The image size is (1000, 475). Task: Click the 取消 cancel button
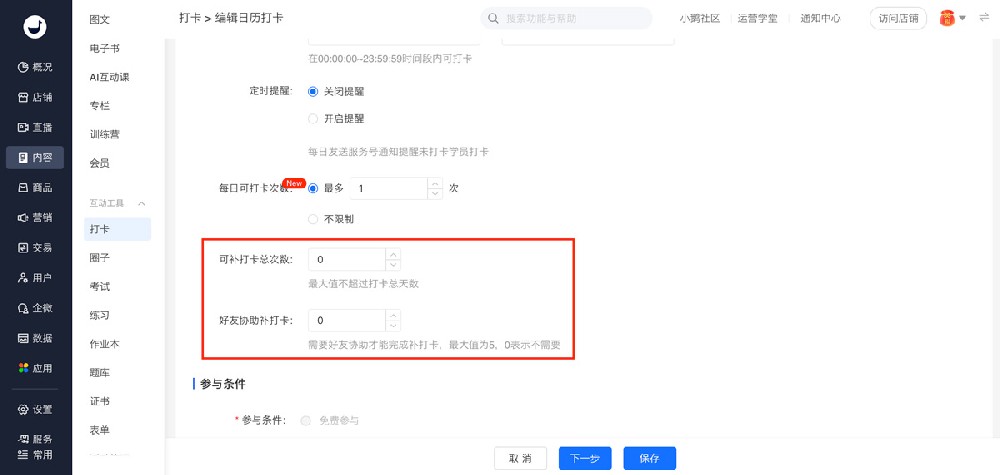(x=520, y=458)
